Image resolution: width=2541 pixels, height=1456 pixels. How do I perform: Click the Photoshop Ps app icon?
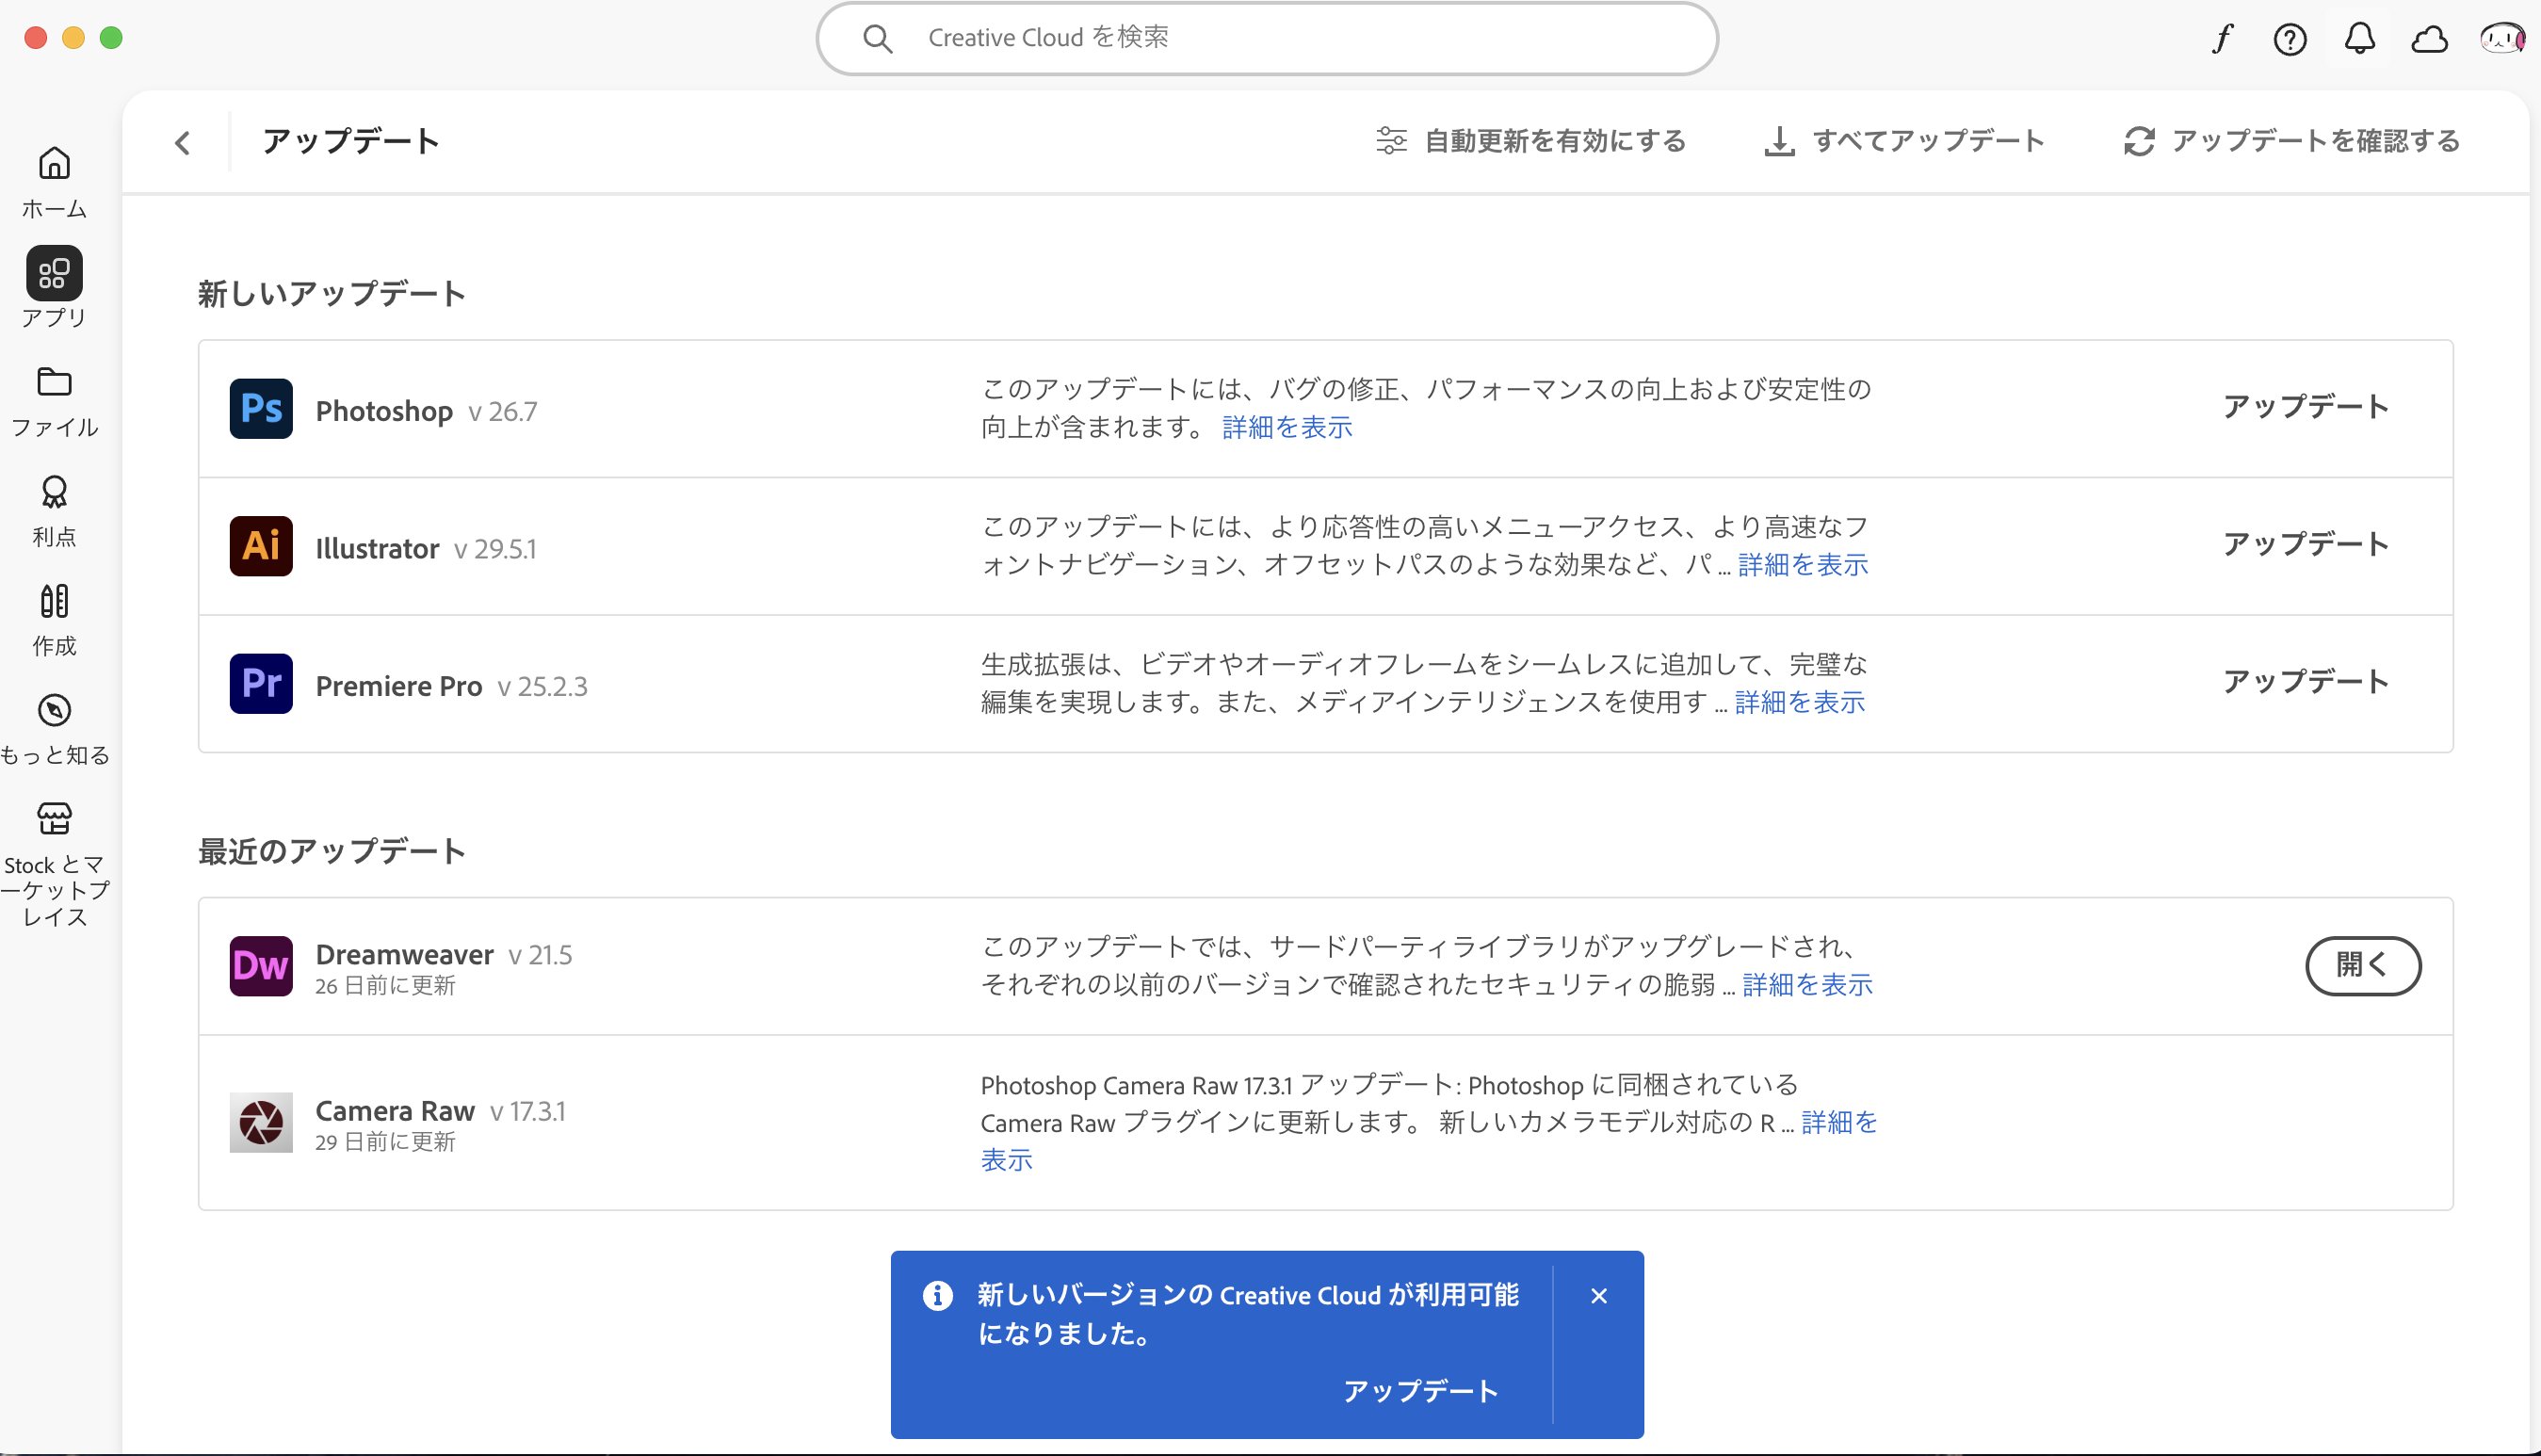point(261,409)
